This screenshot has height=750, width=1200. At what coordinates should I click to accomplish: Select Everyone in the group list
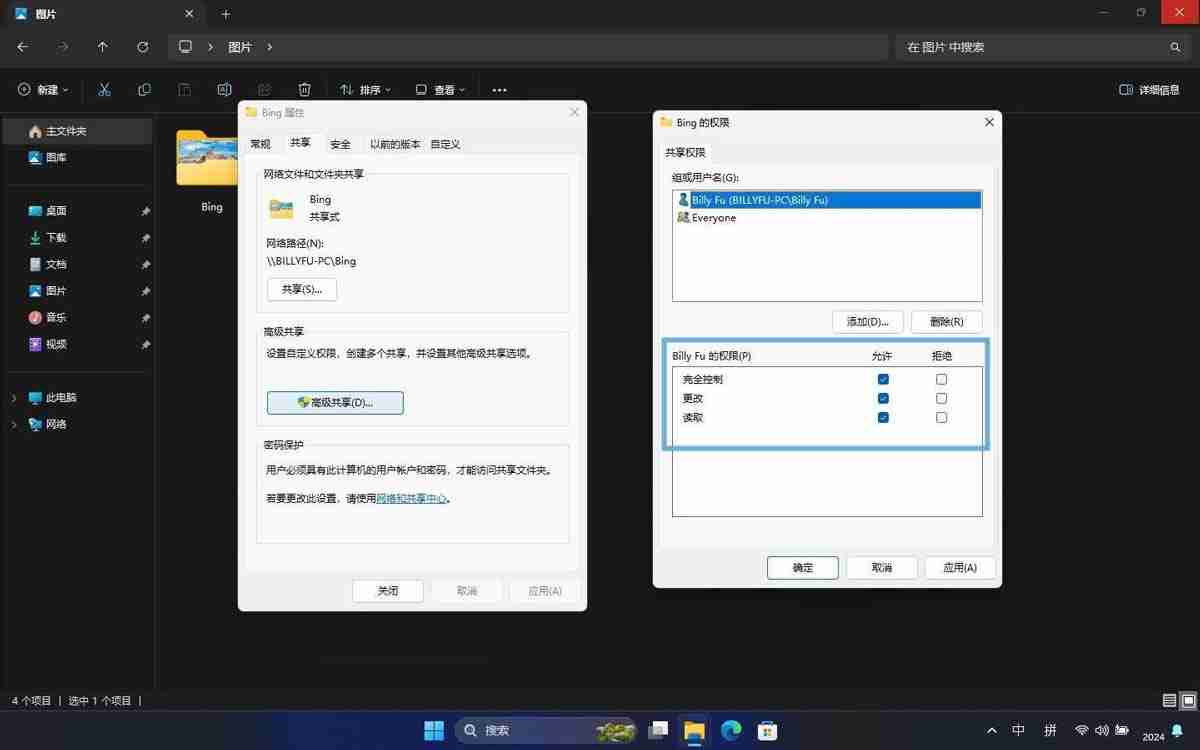pos(713,217)
